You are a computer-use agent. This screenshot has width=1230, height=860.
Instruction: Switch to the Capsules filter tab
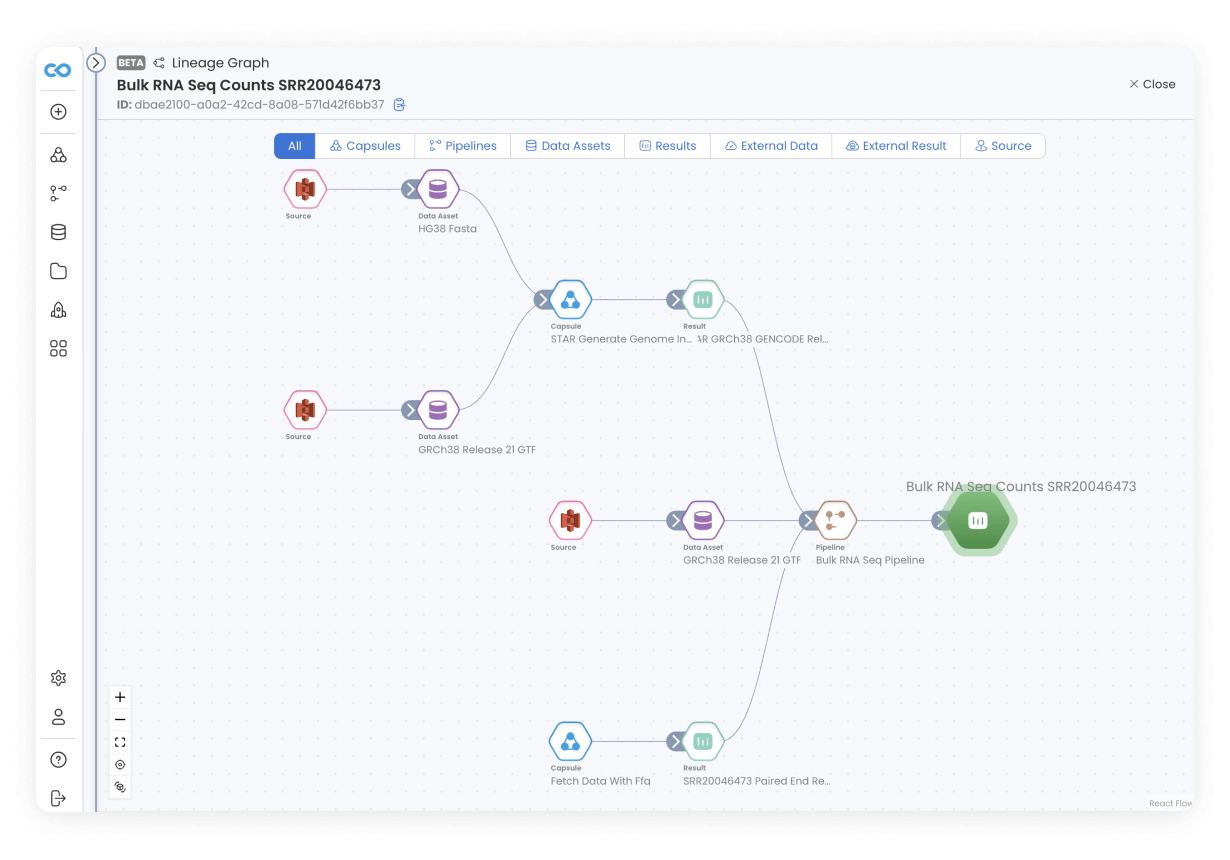[365, 145]
